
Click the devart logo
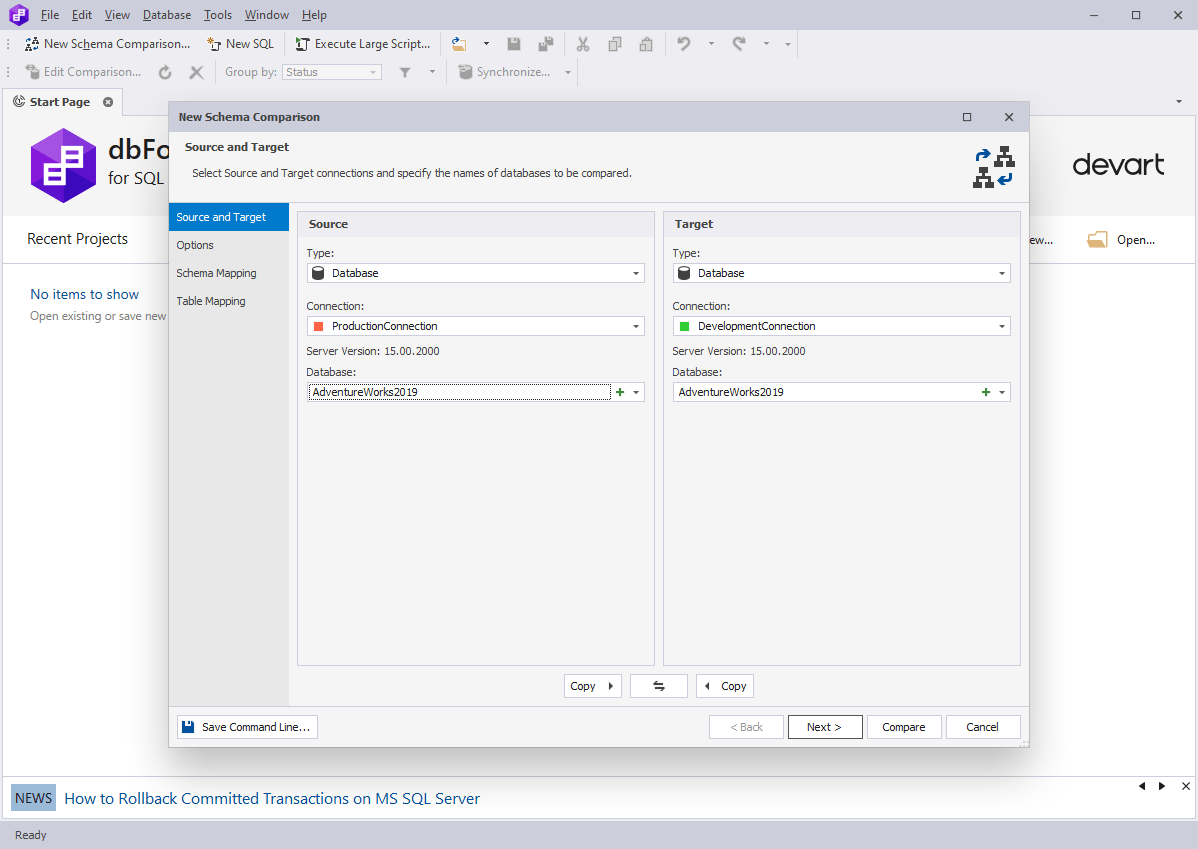1118,164
